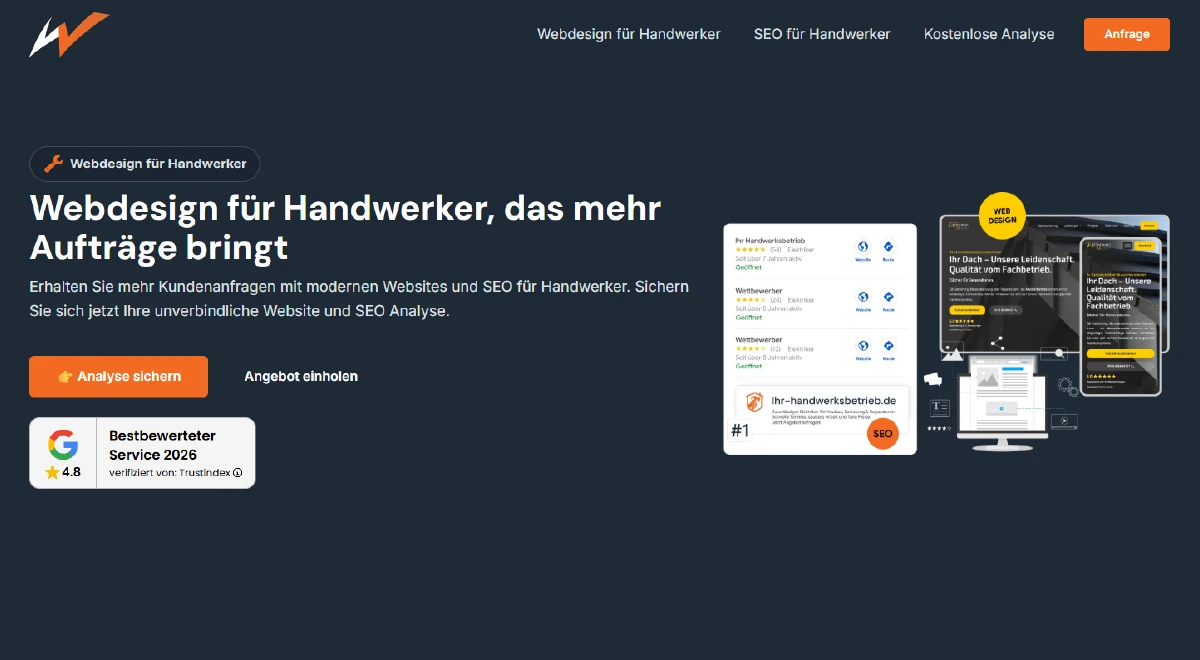
Task: Click Website globe icon for Ihr Handwerksbetrieb
Action: [862, 248]
